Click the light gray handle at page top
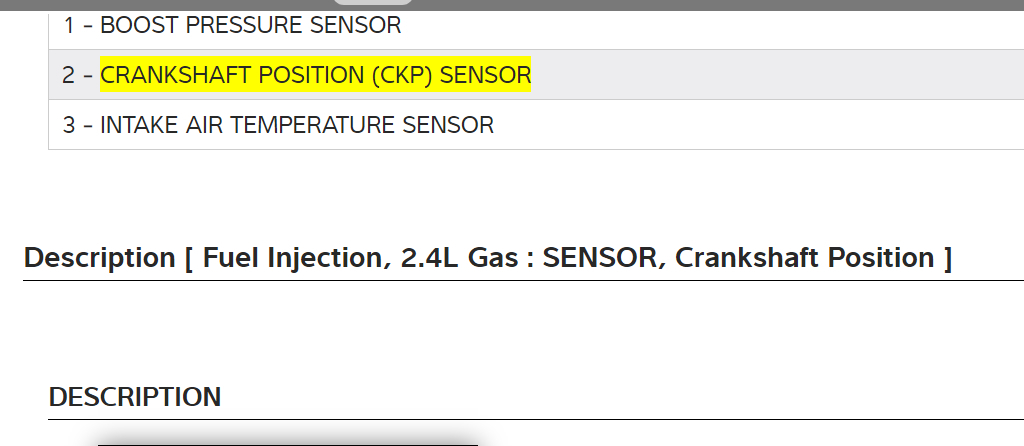Viewport: 1024px width, 446px height. pyautogui.click(x=372, y=2)
